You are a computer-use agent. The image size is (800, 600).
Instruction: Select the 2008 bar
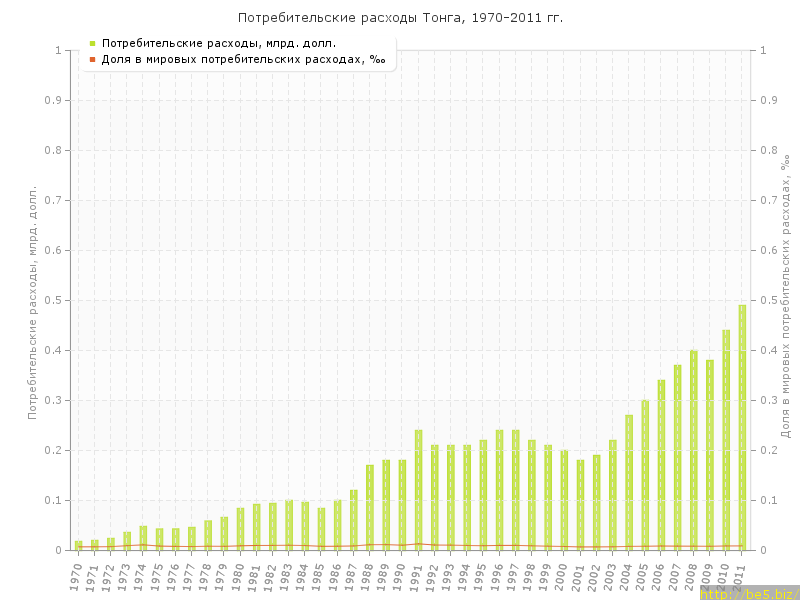point(694,450)
